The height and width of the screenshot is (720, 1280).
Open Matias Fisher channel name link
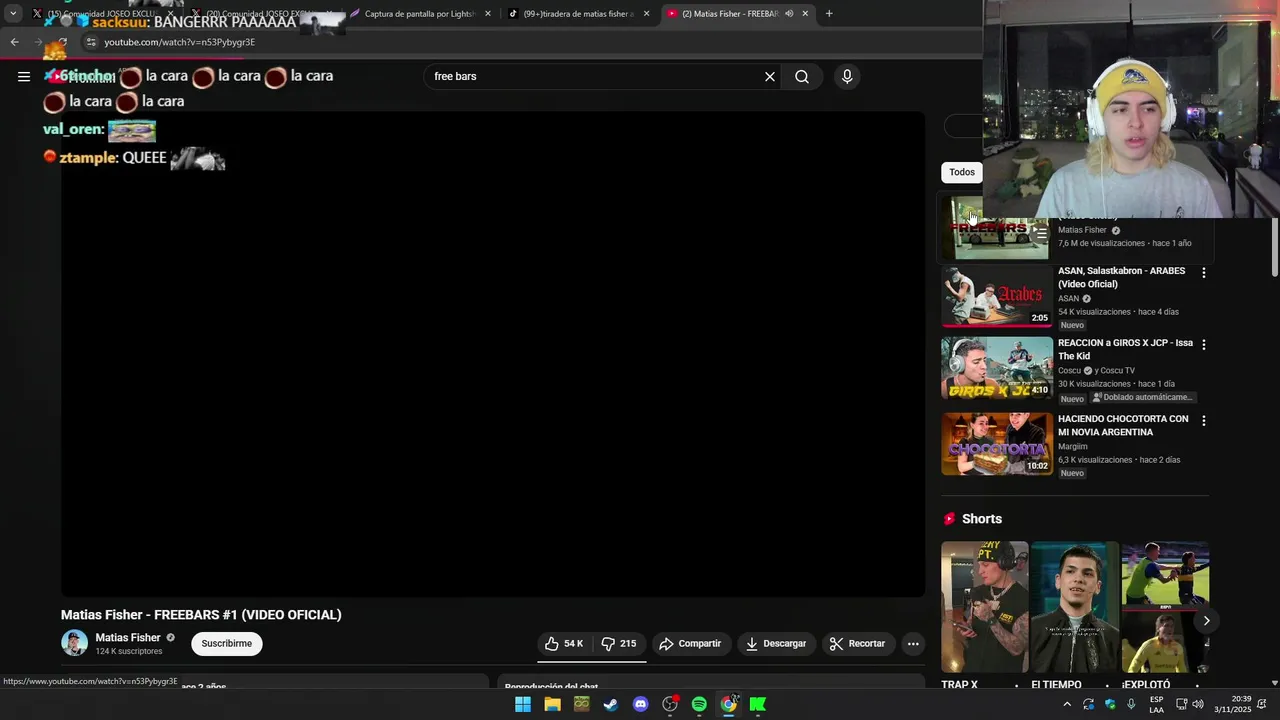click(128, 638)
